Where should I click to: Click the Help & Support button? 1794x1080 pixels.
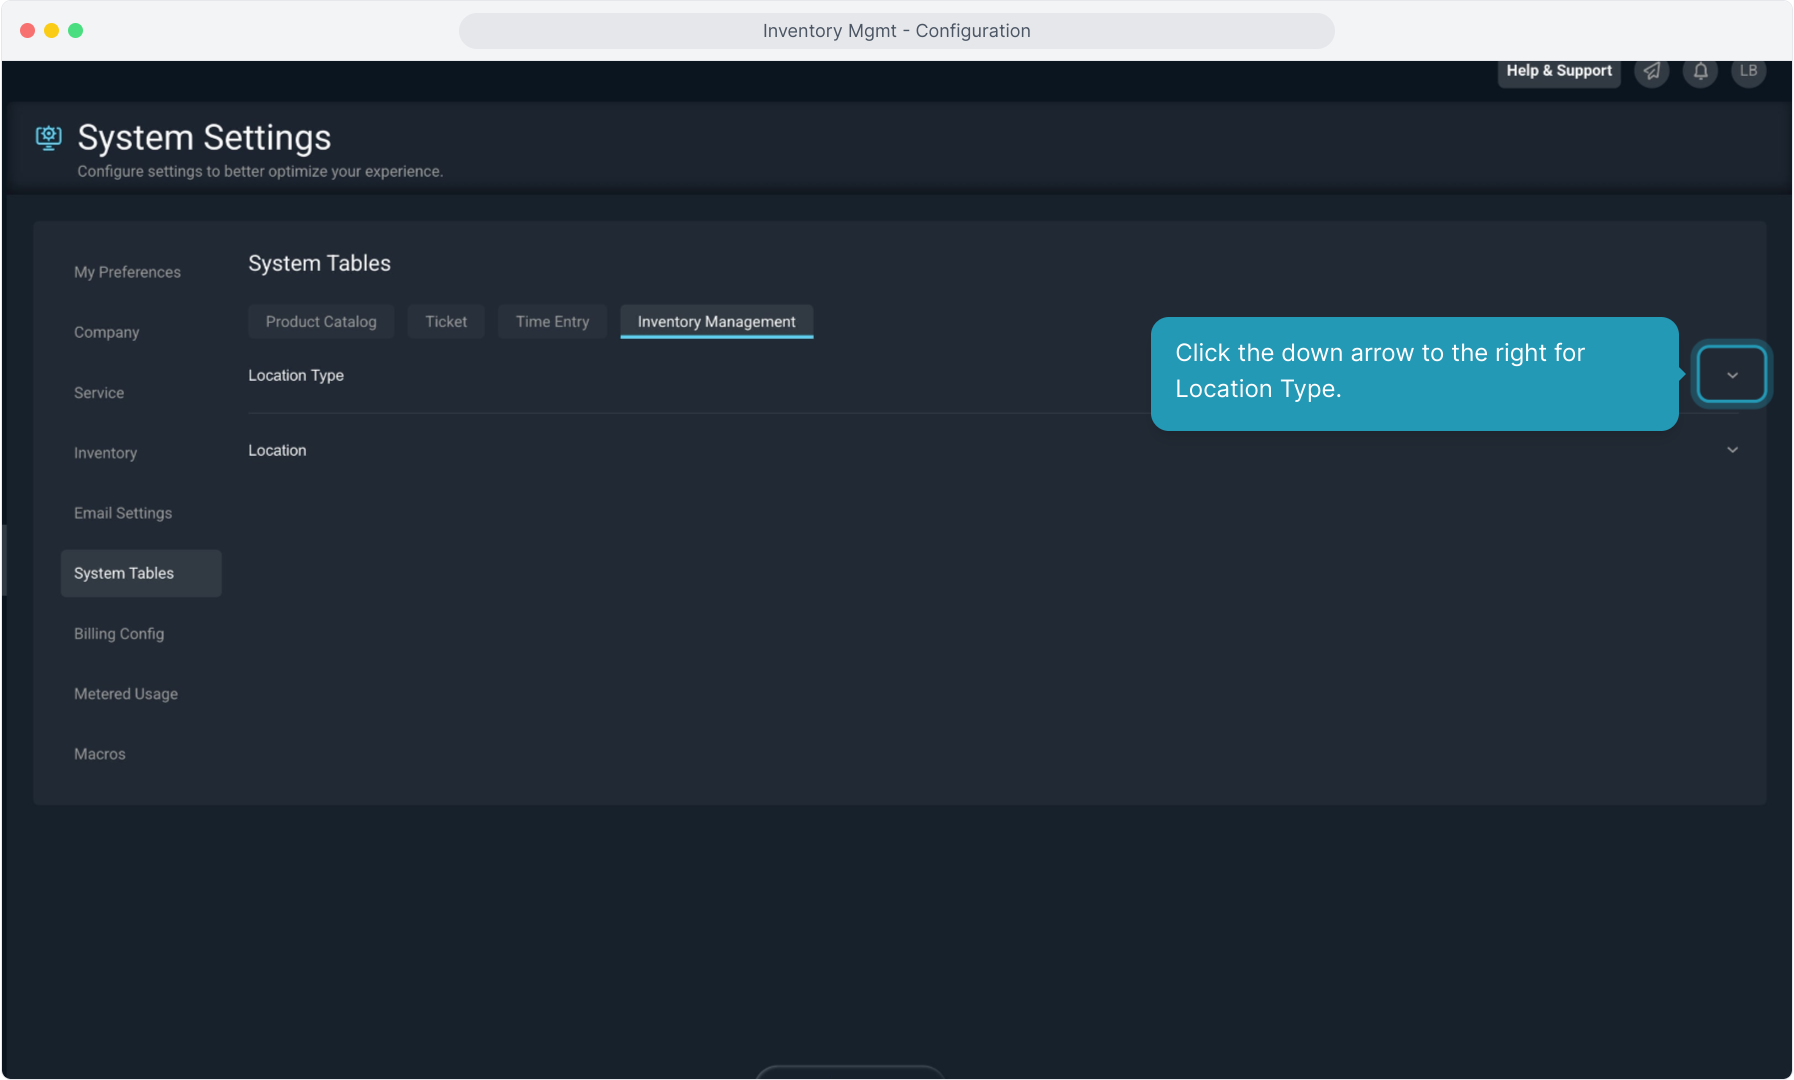(1558, 71)
